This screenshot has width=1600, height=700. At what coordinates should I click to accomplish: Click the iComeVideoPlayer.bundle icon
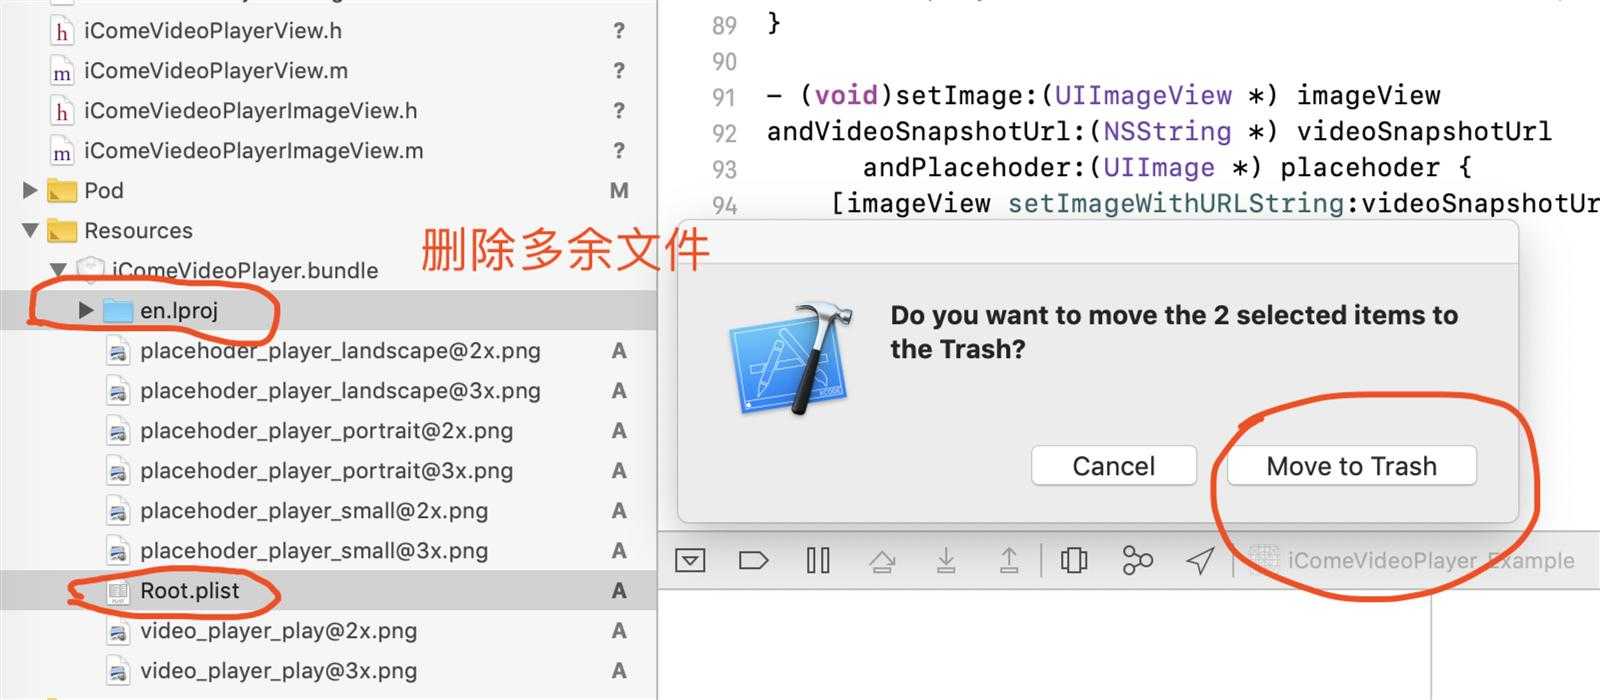(91, 269)
